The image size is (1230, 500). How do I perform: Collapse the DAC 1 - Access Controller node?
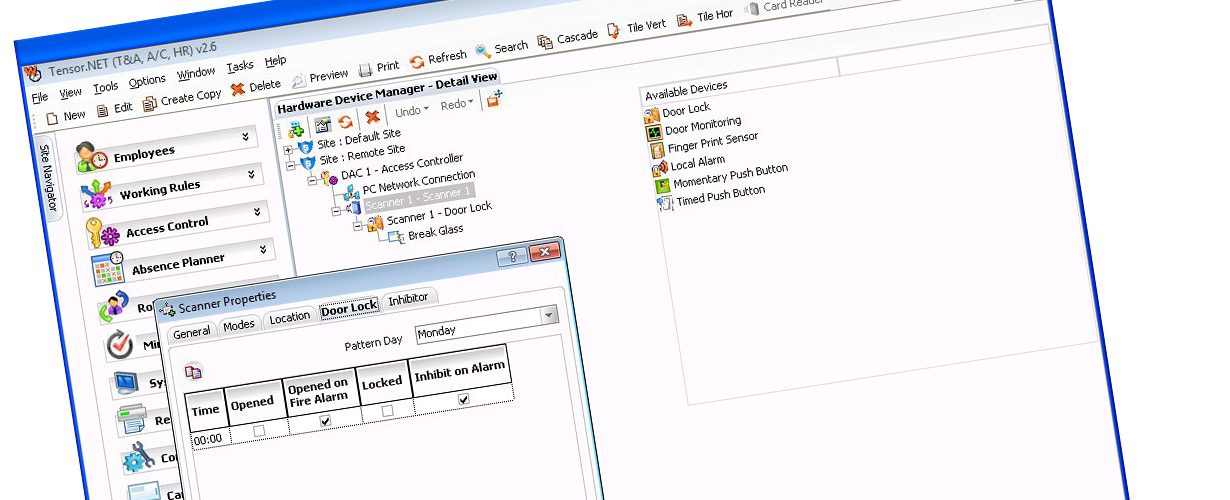[x=313, y=182]
